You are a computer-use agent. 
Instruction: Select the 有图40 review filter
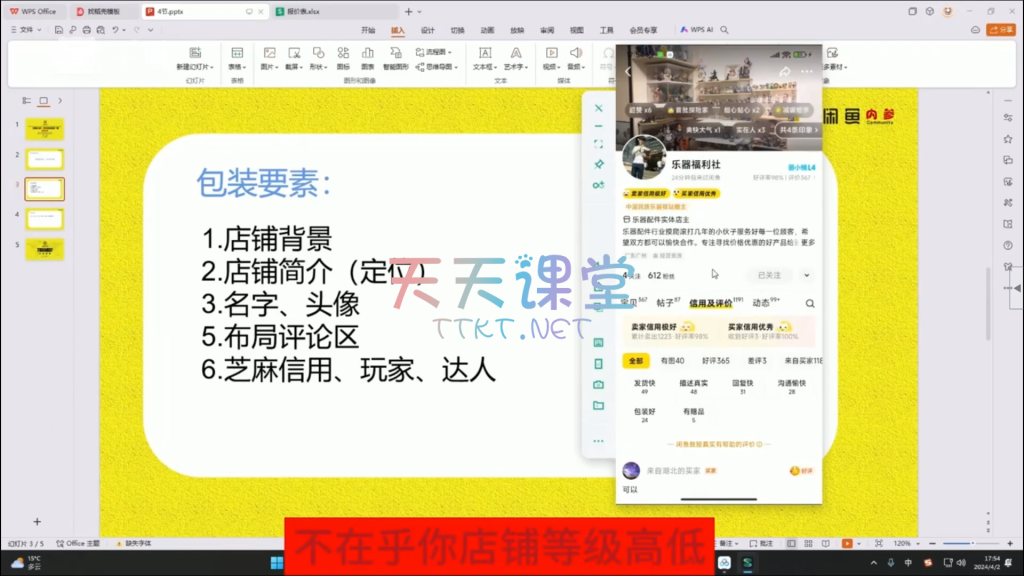pyautogui.click(x=672, y=361)
